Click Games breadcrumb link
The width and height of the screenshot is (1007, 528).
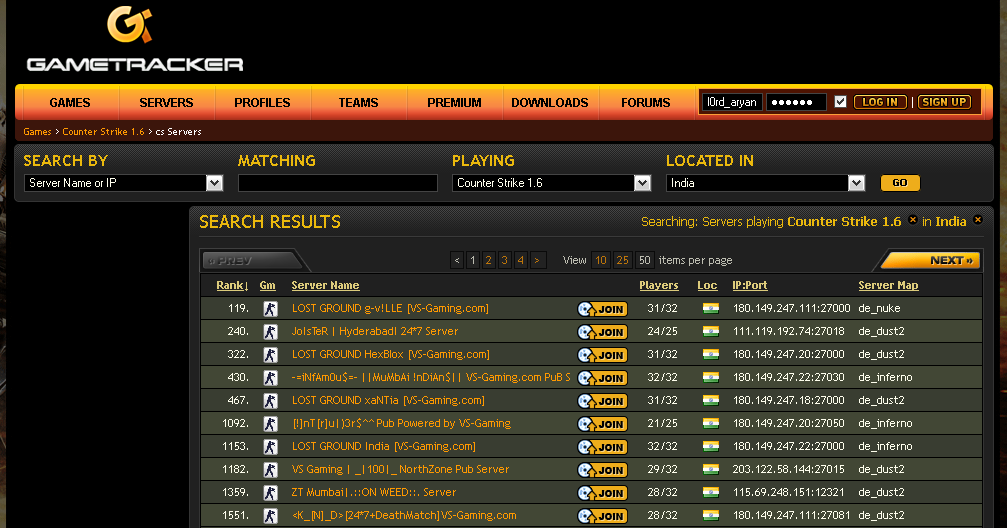click(x=37, y=132)
